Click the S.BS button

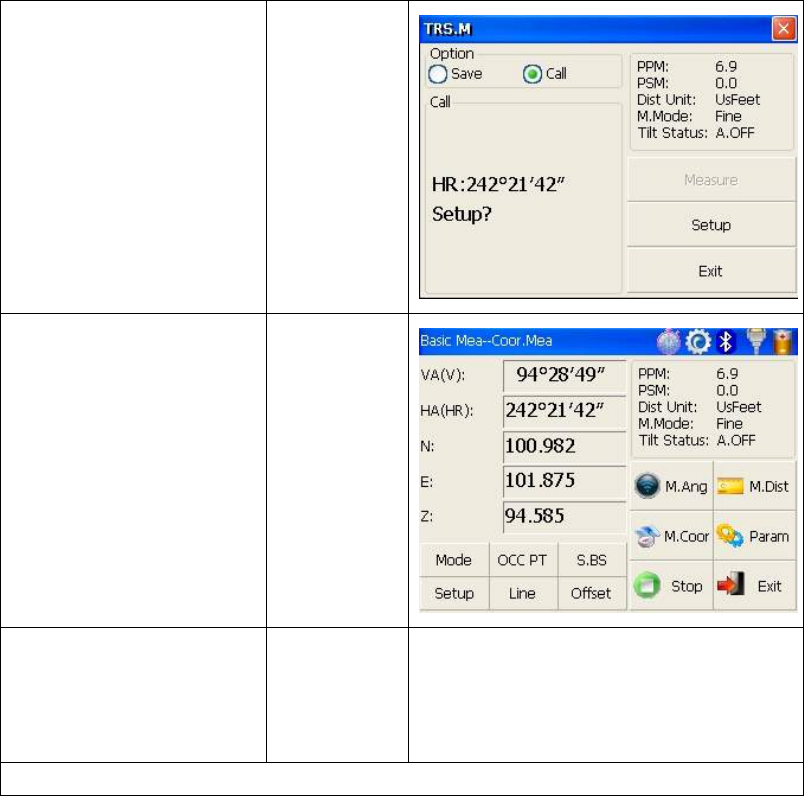click(592, 560)
